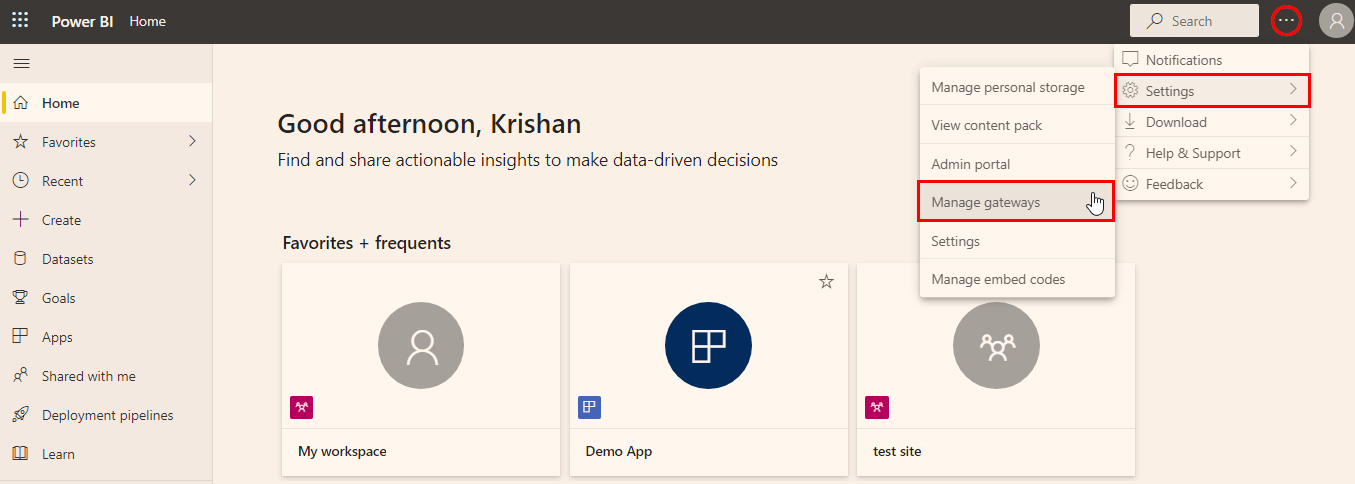This screenshot has height=484, width=1355.
Task: Click the Datasets icon in sidebar
Action: (20, 259)
